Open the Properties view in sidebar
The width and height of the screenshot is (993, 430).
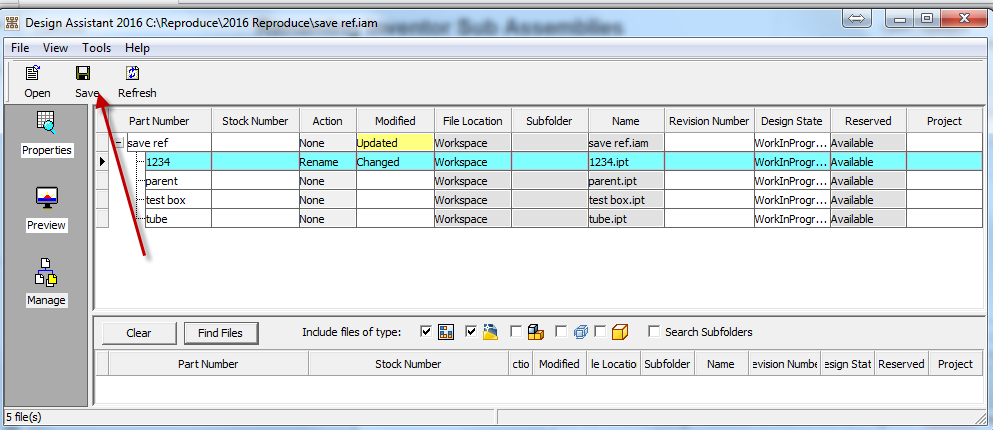(x=46, y=134)
